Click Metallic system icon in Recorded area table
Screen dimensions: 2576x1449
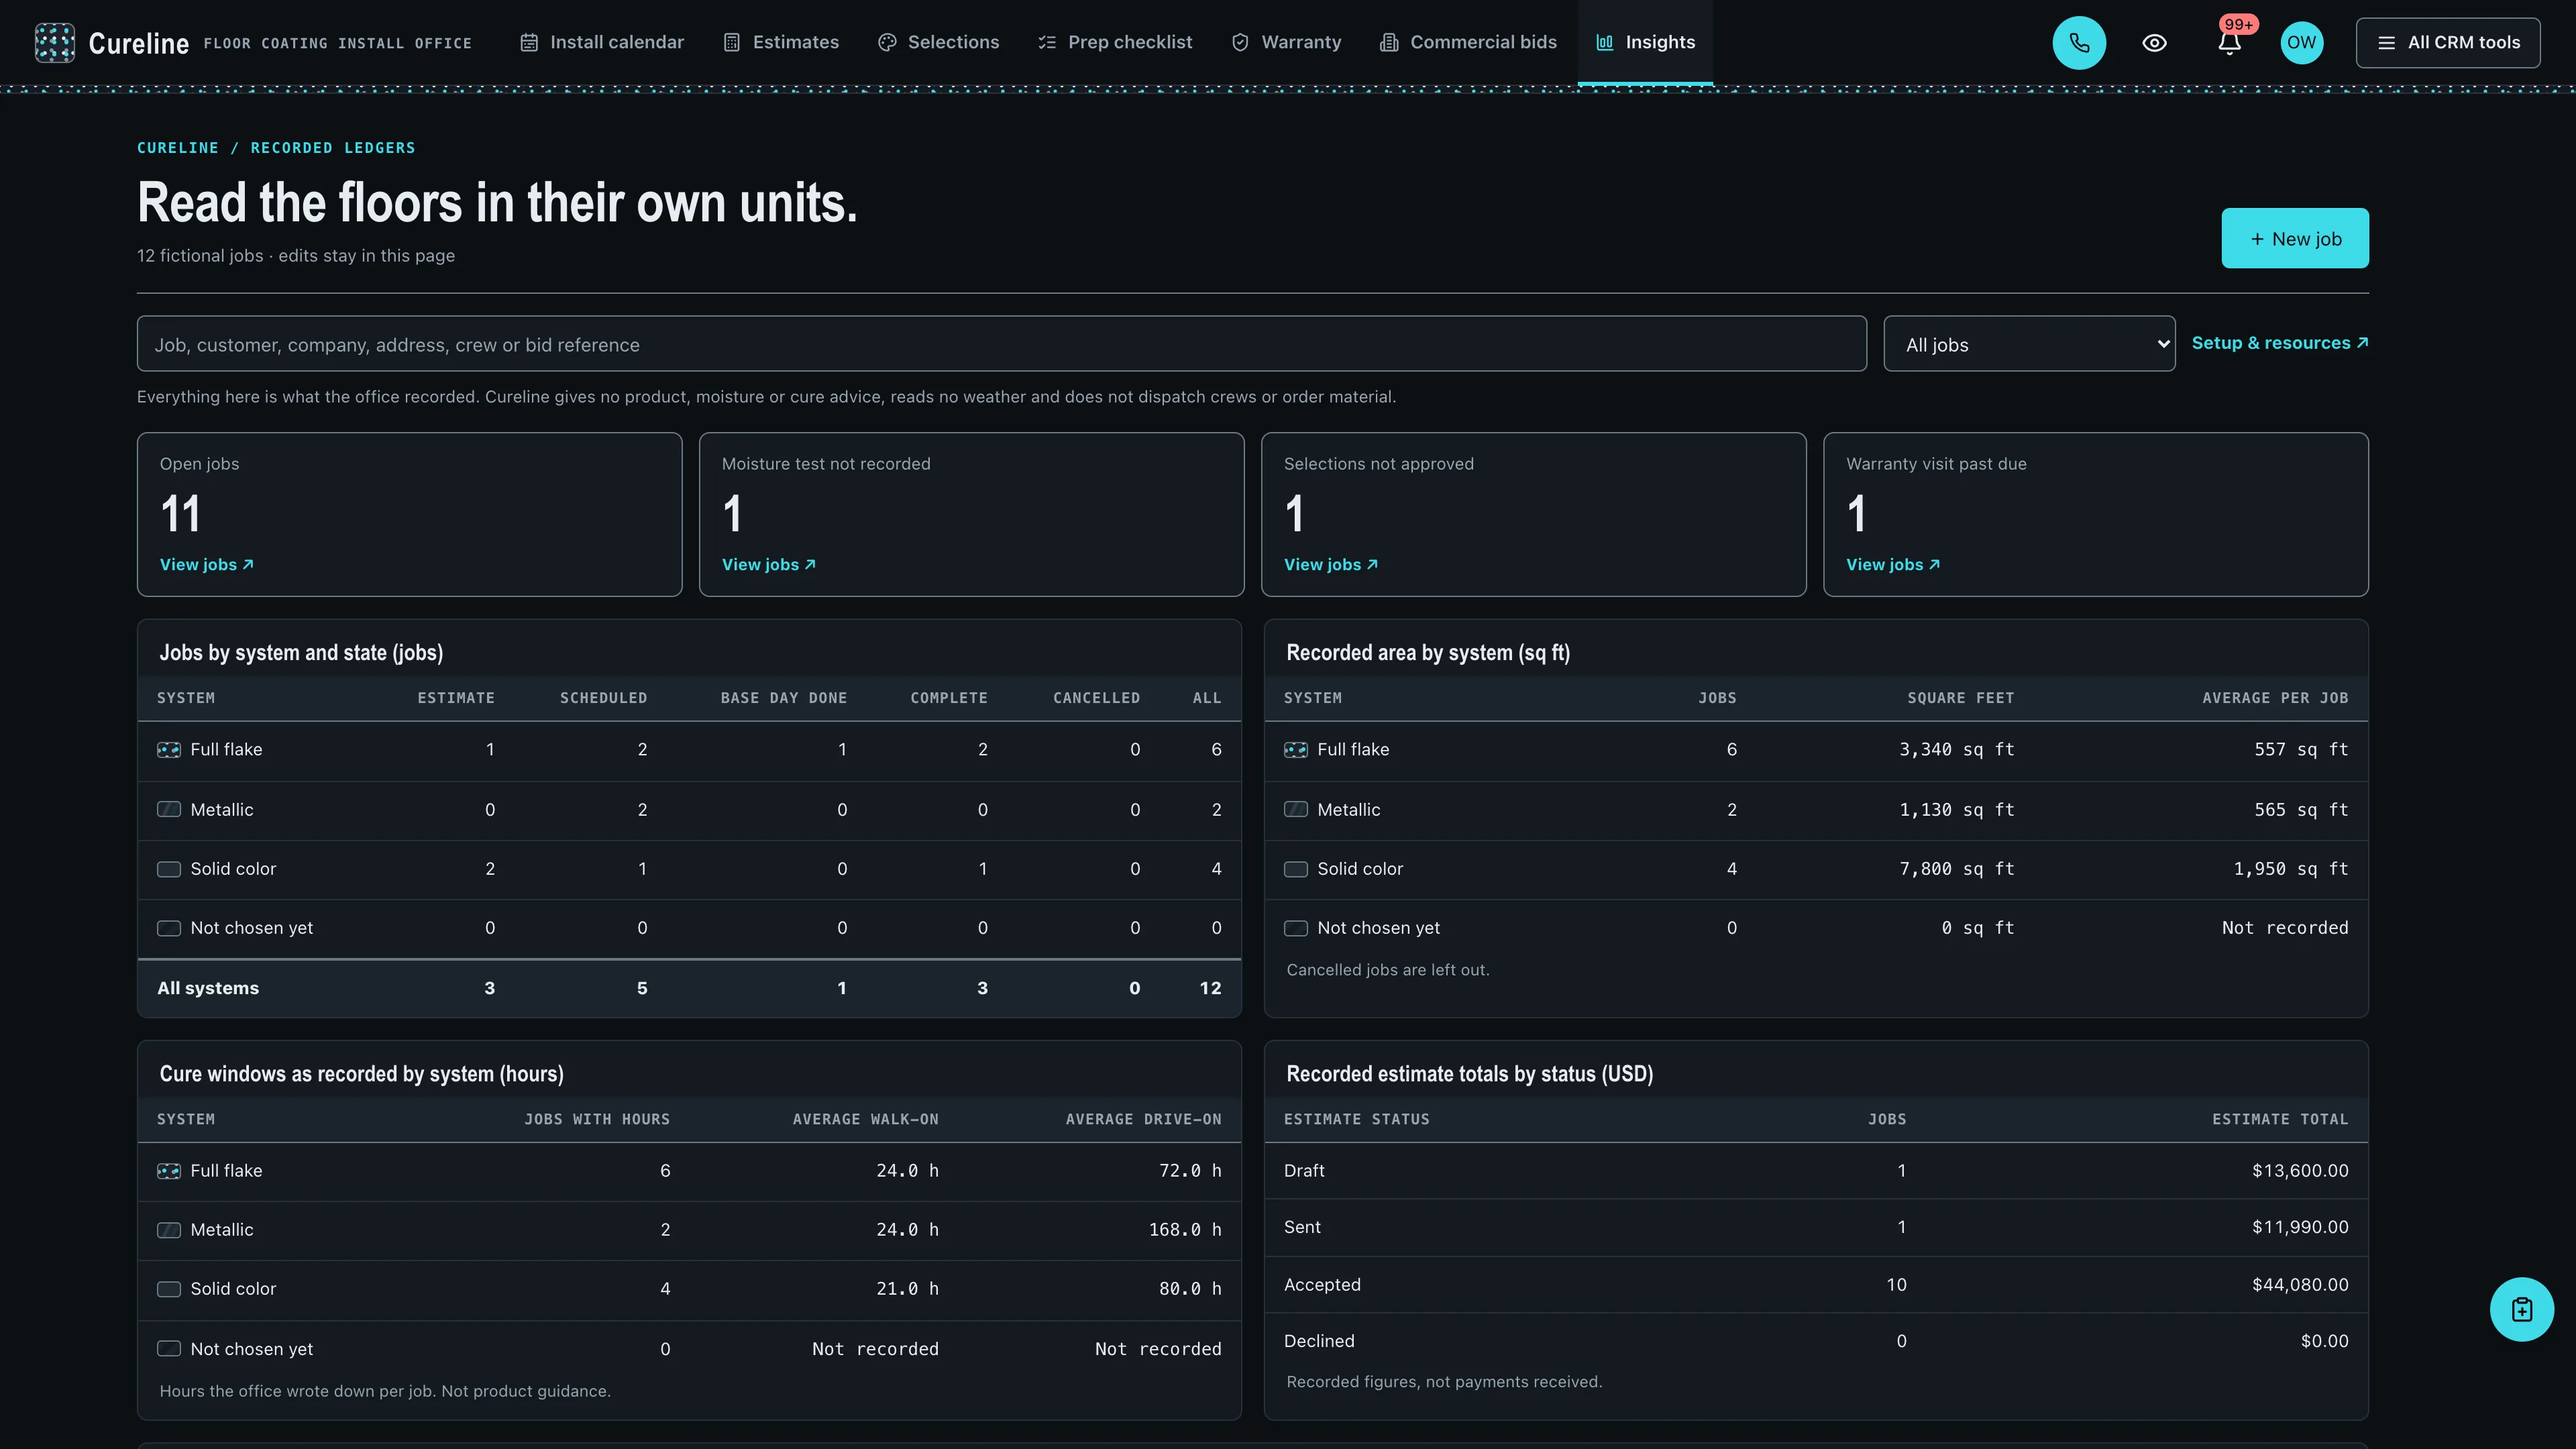pos(1295,809)
